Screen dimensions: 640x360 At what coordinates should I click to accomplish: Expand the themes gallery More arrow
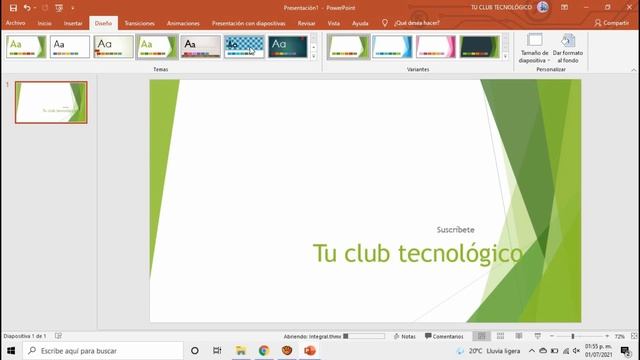[x=314, y=56]
